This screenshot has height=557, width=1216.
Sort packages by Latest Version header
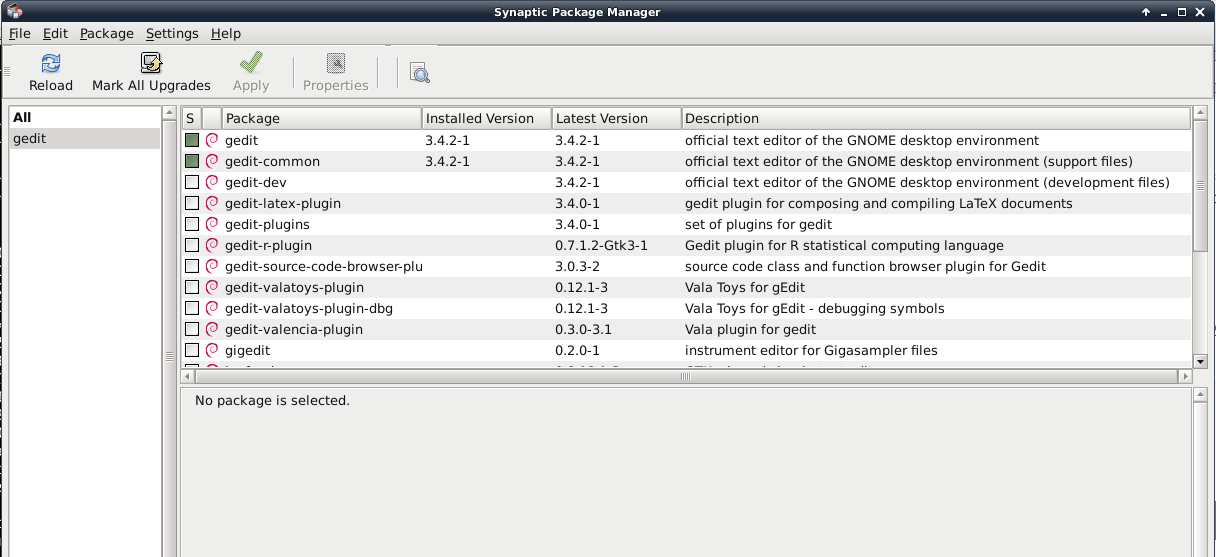click(x=616, y=118)
